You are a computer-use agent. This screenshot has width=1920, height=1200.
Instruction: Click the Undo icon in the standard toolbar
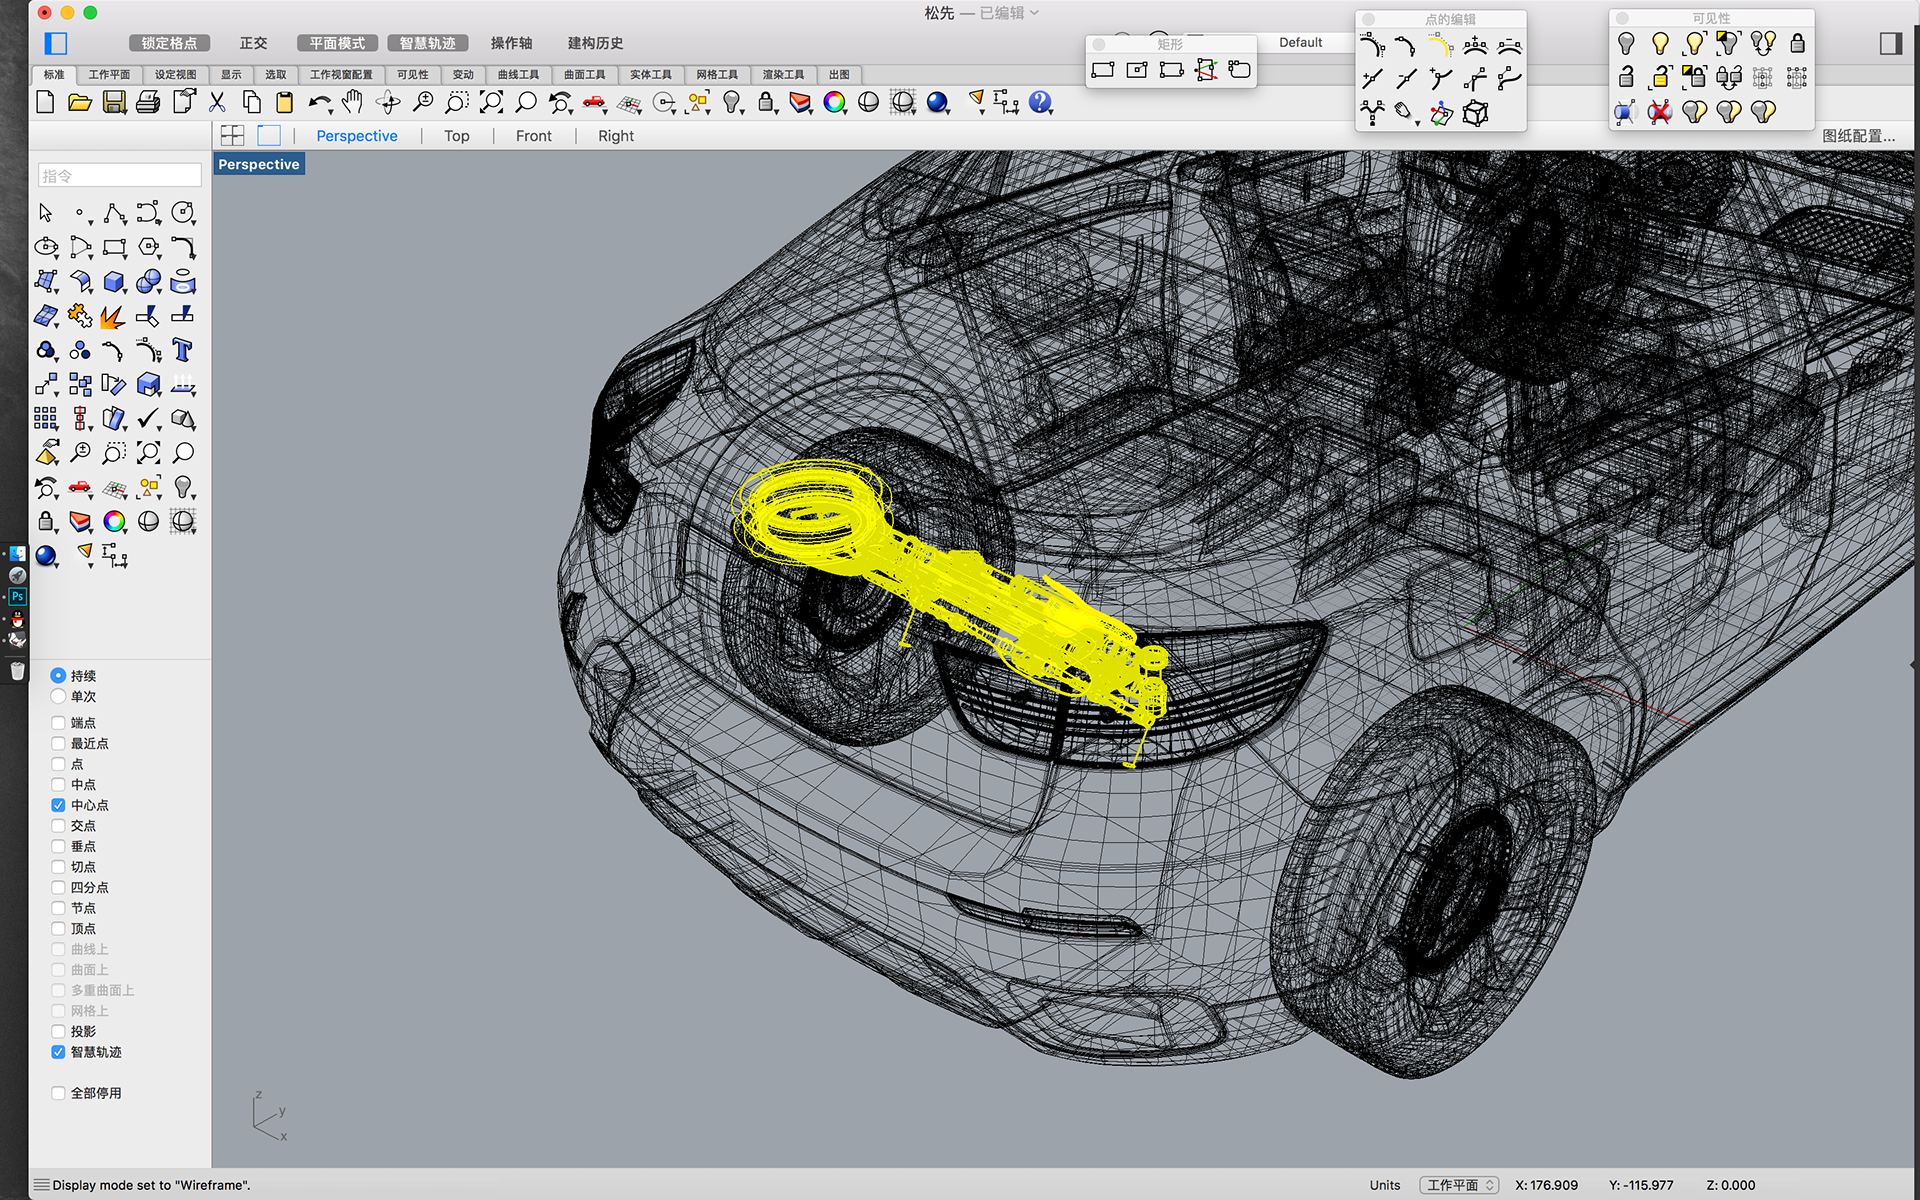tap(320, 102)
